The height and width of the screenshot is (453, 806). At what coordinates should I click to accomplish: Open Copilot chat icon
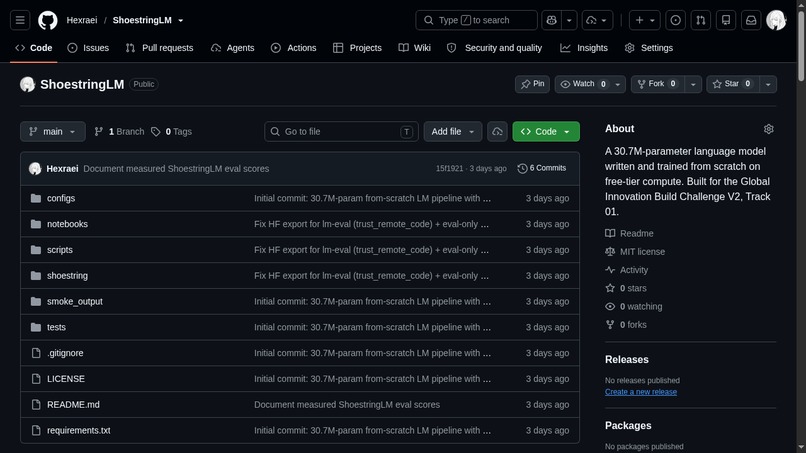pyautogui.click(x=552, y=20)
